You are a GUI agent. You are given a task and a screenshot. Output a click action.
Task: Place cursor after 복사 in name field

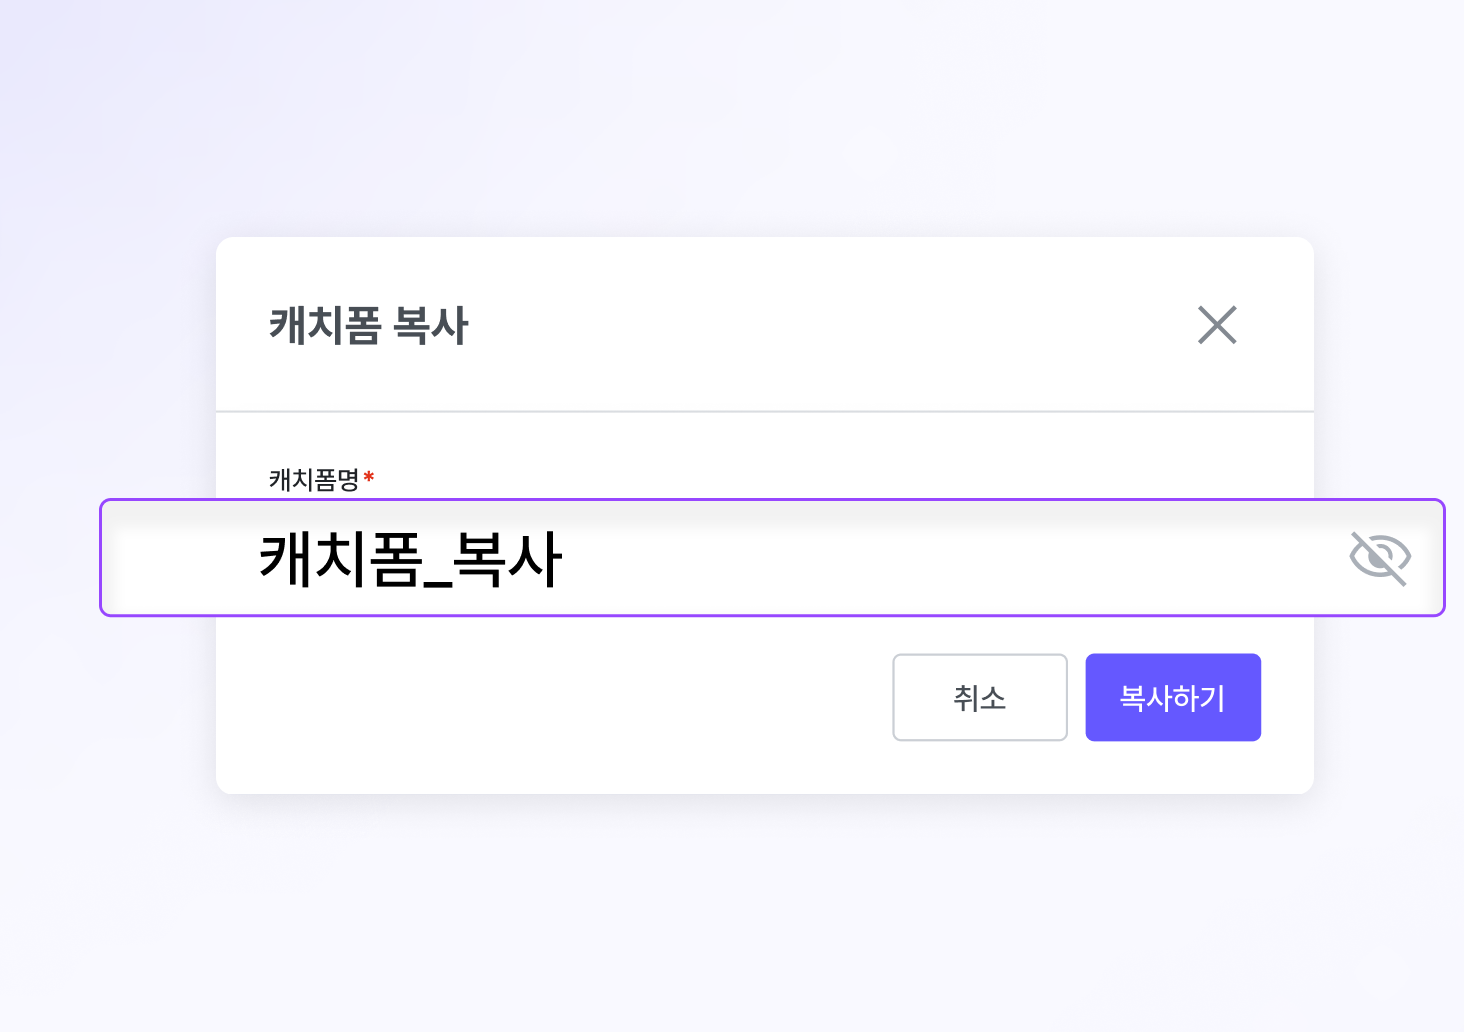pyautogui.click(x=565, y=558)
